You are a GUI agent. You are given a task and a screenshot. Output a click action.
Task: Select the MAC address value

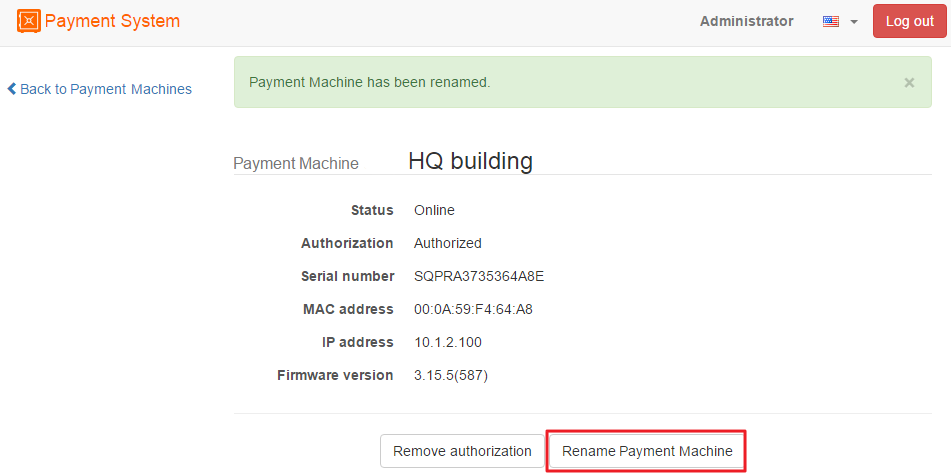(473, 309)
